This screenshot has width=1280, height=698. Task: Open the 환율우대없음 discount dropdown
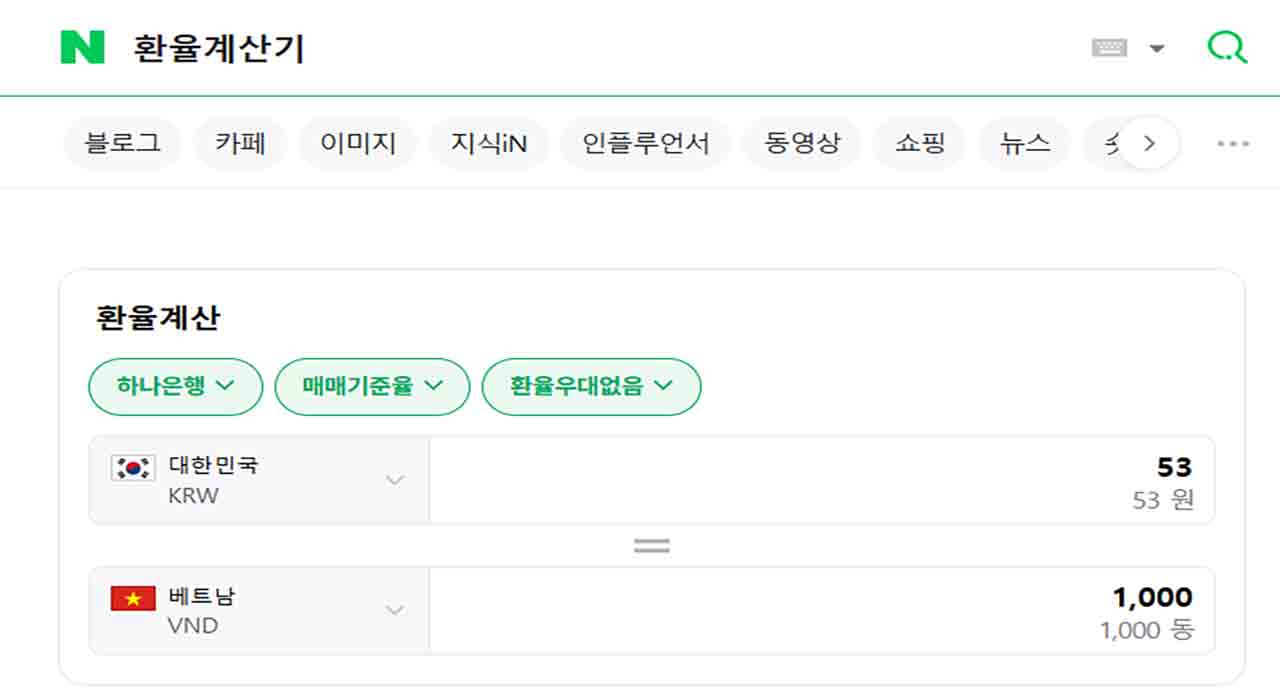(591, 387)
